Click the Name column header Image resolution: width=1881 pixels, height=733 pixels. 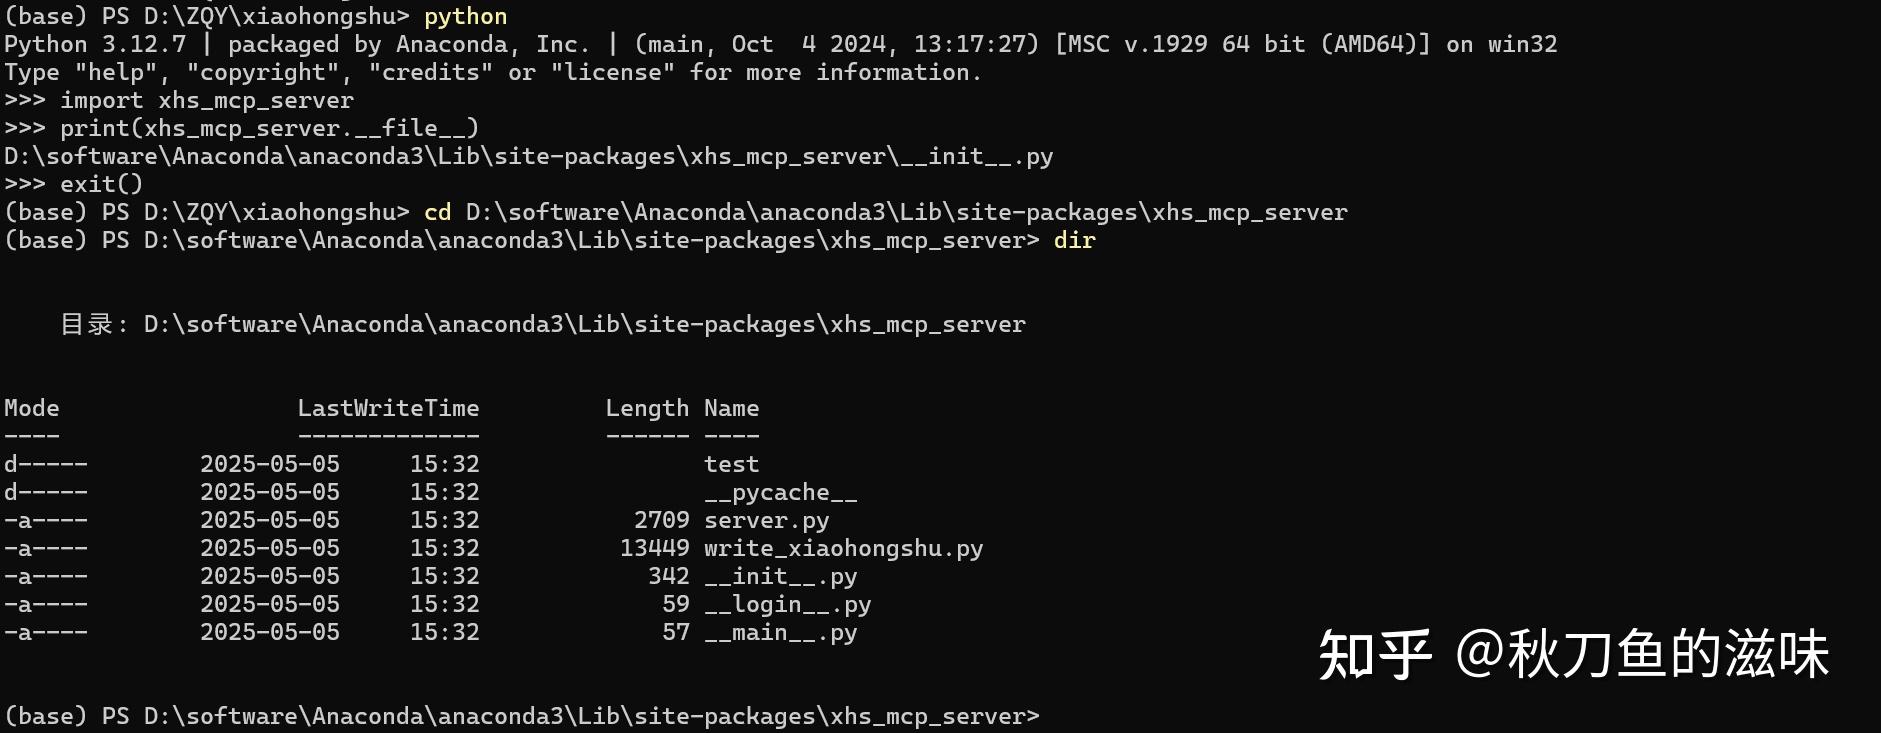pos(731,409)
